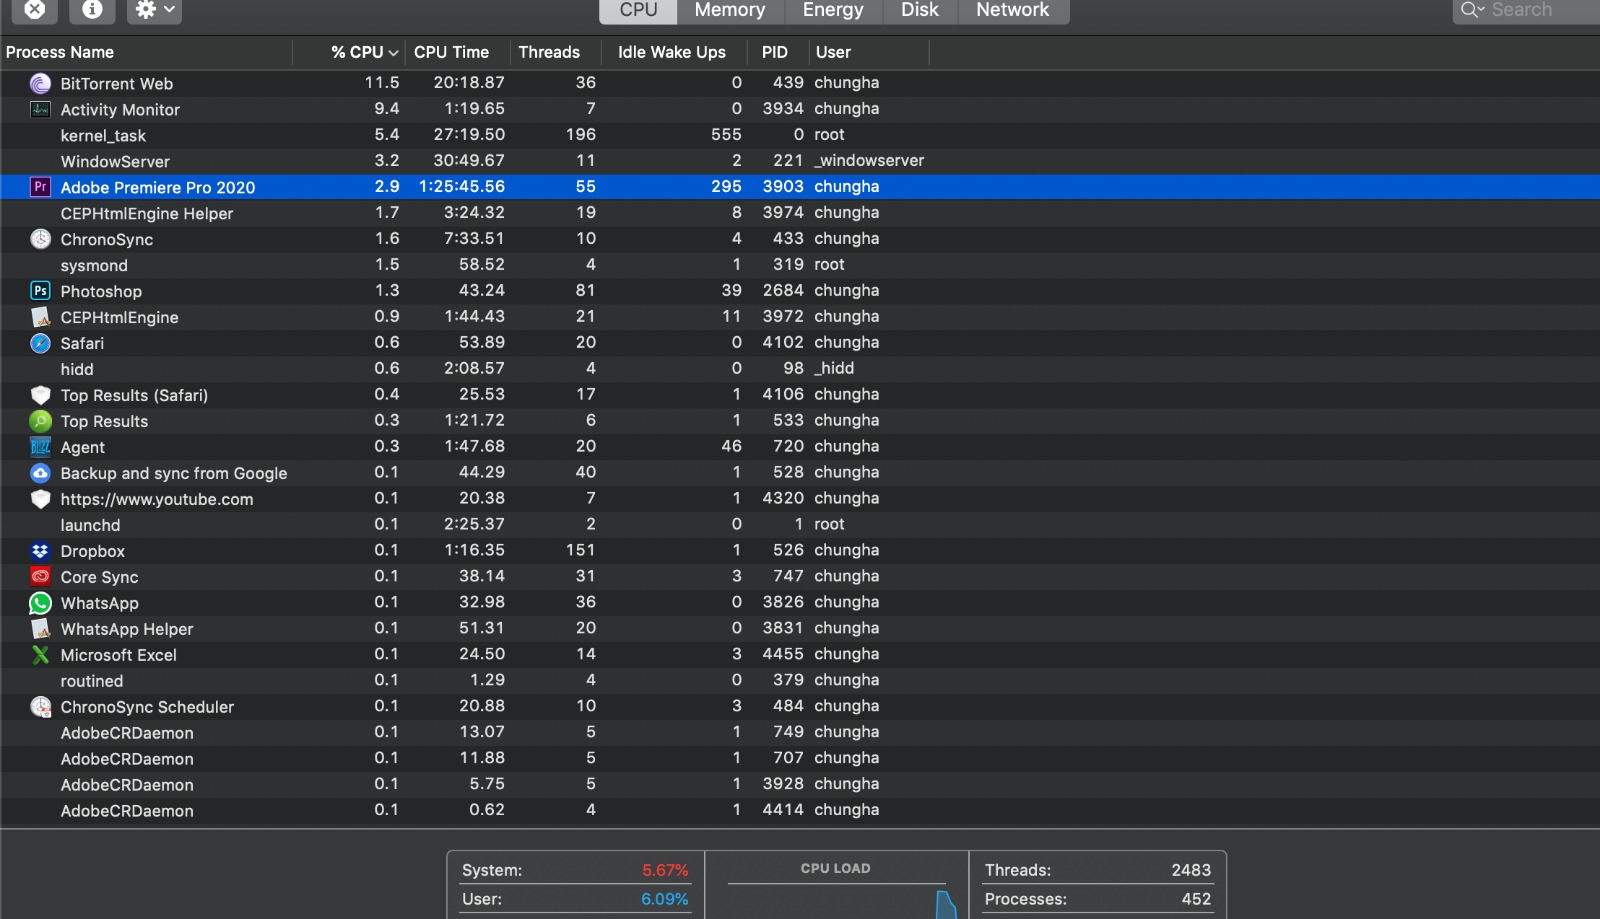The width and height of the screenshot is (1600, 919).
Task: Select the Agent process icon
Action: tap(40, 447)
